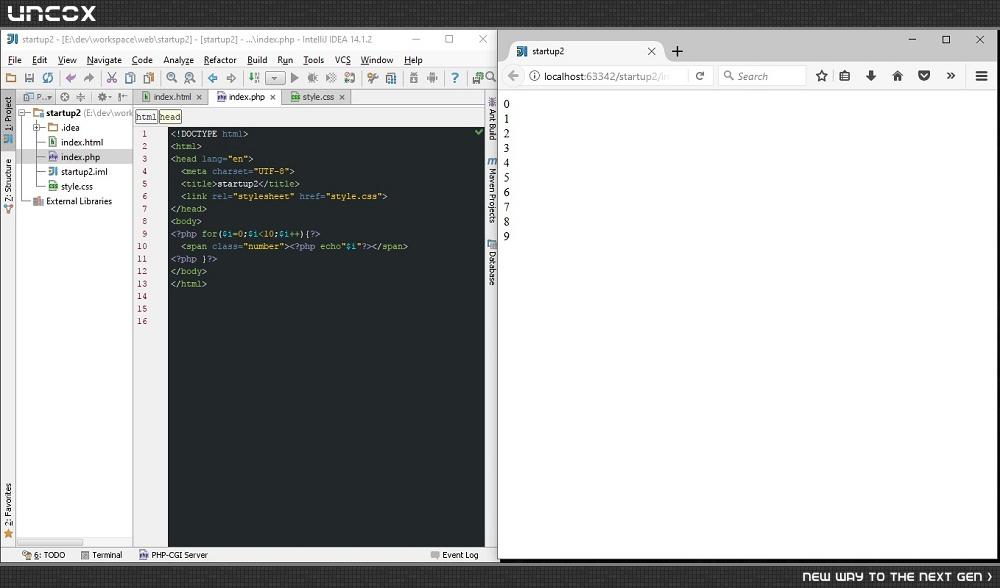Click the html breadcrumb in the editor
The width and height of the screenshot is (1000, 588).
pos(146,117)
